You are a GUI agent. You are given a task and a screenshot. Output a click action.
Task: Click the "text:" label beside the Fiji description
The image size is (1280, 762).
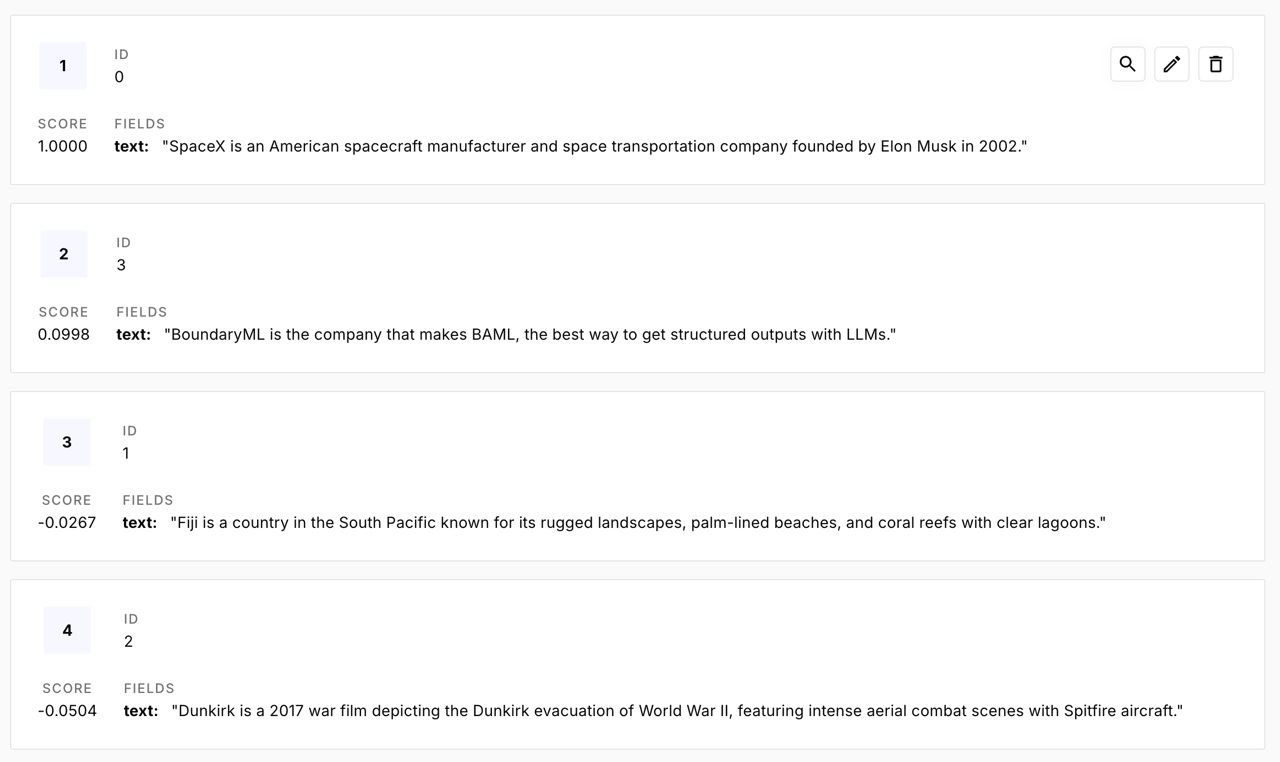click(x=140, y=522)
